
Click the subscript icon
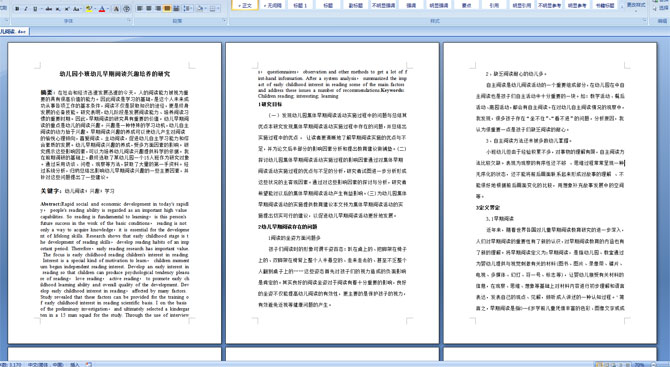[58, 9]
